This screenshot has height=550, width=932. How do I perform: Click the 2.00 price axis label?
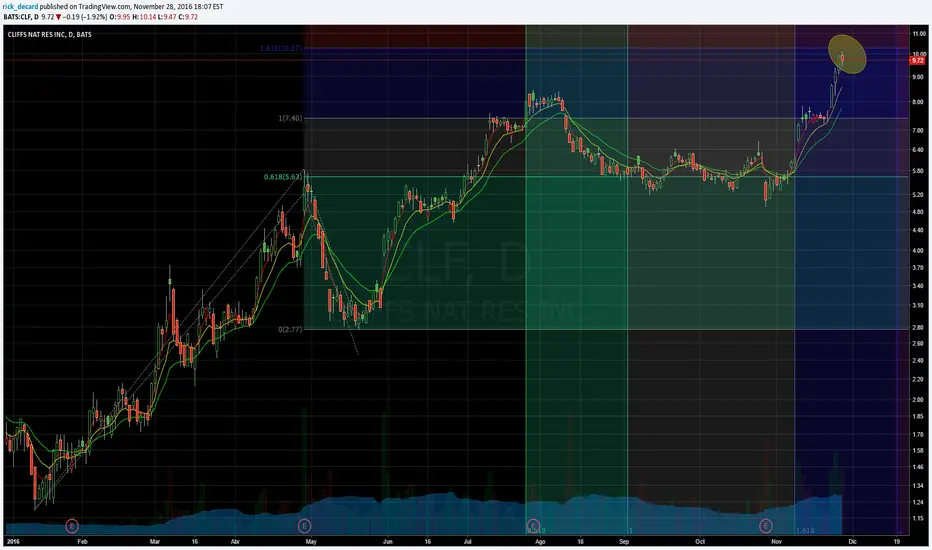coord(918,400)
